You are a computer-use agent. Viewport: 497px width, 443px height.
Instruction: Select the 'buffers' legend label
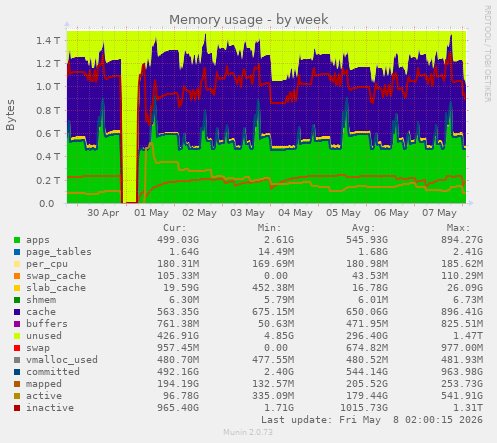pos(47,324)
